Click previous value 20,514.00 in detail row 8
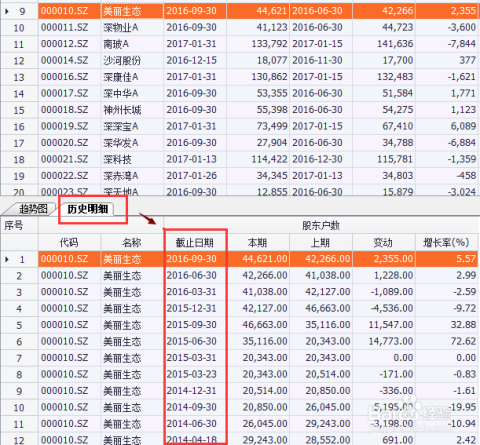Viewport: 480px width, 445px height. pos(328,374)
